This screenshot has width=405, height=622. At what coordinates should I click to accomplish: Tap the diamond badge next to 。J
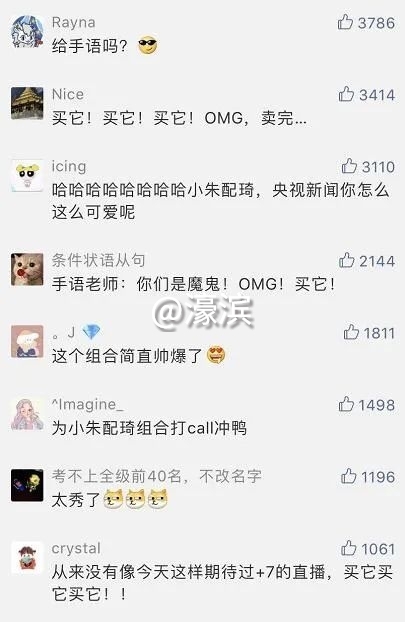[91, 332]
